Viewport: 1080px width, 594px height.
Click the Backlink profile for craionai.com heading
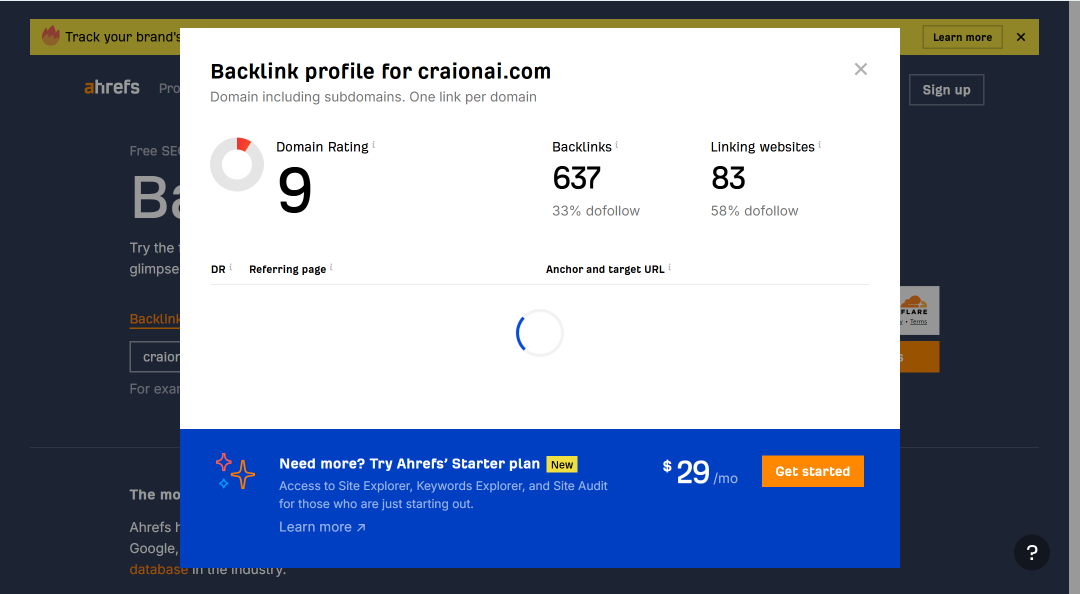pyautogui.click(x=380, y=72)
